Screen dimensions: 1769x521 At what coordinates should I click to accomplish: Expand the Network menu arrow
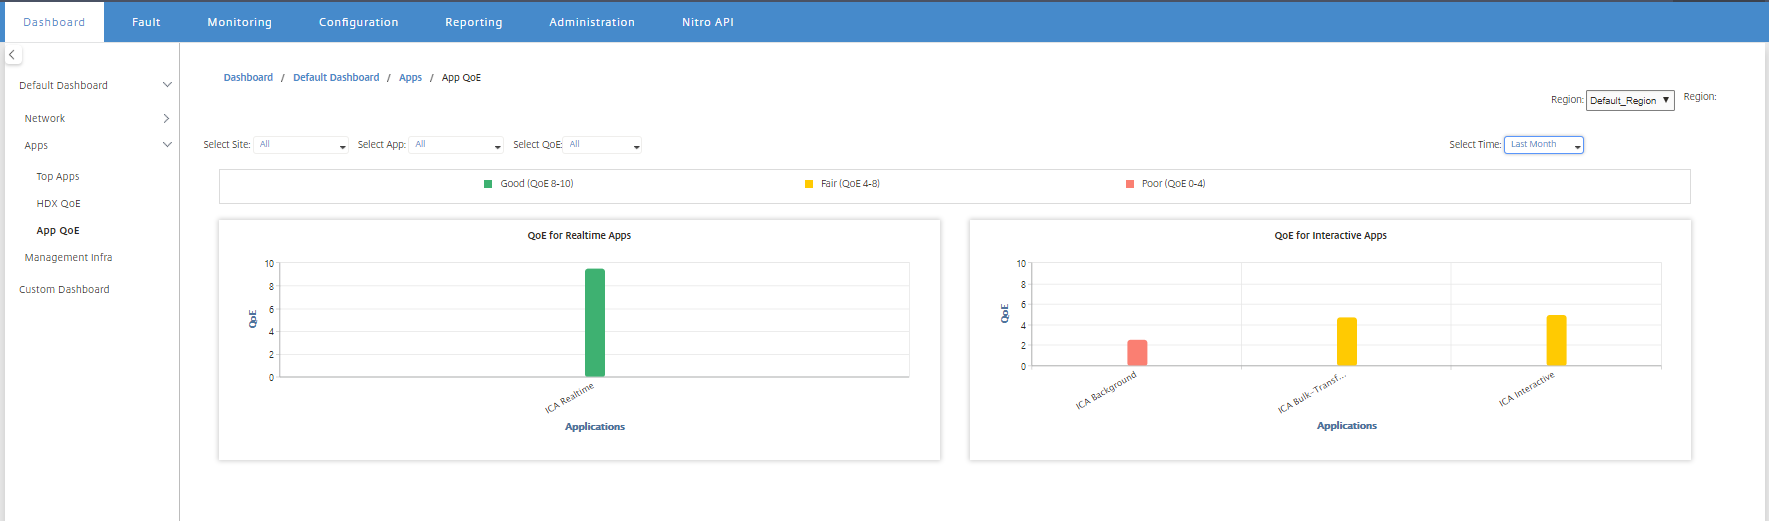pyautogui.click(x=166, y=118)
